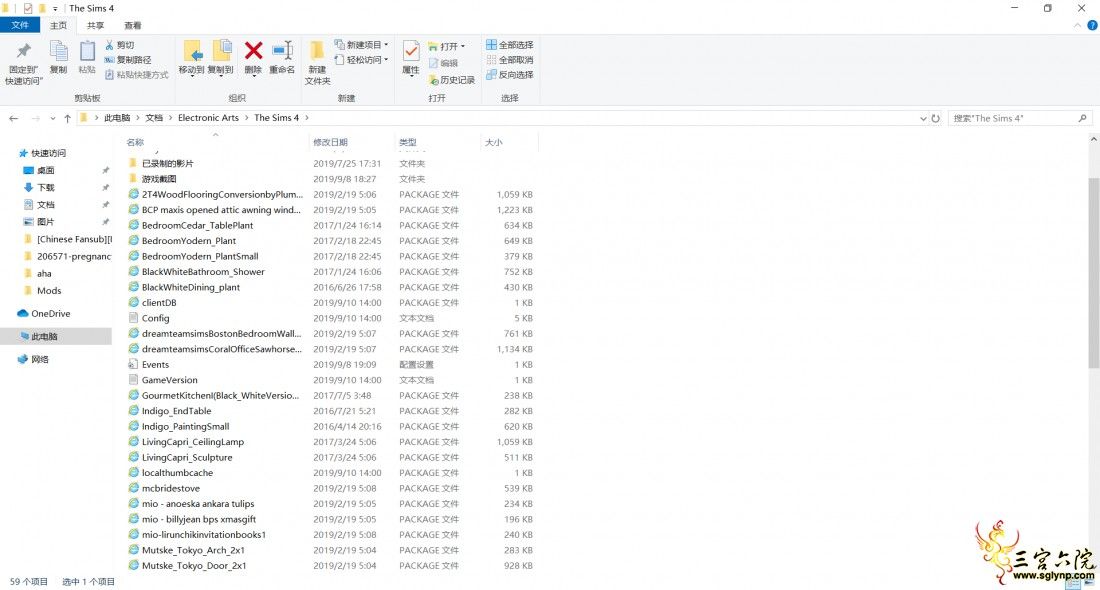1100x590 pixels.
Task: Select Quick access (快速访问) in sidebar
Action: tap(48, 153)
